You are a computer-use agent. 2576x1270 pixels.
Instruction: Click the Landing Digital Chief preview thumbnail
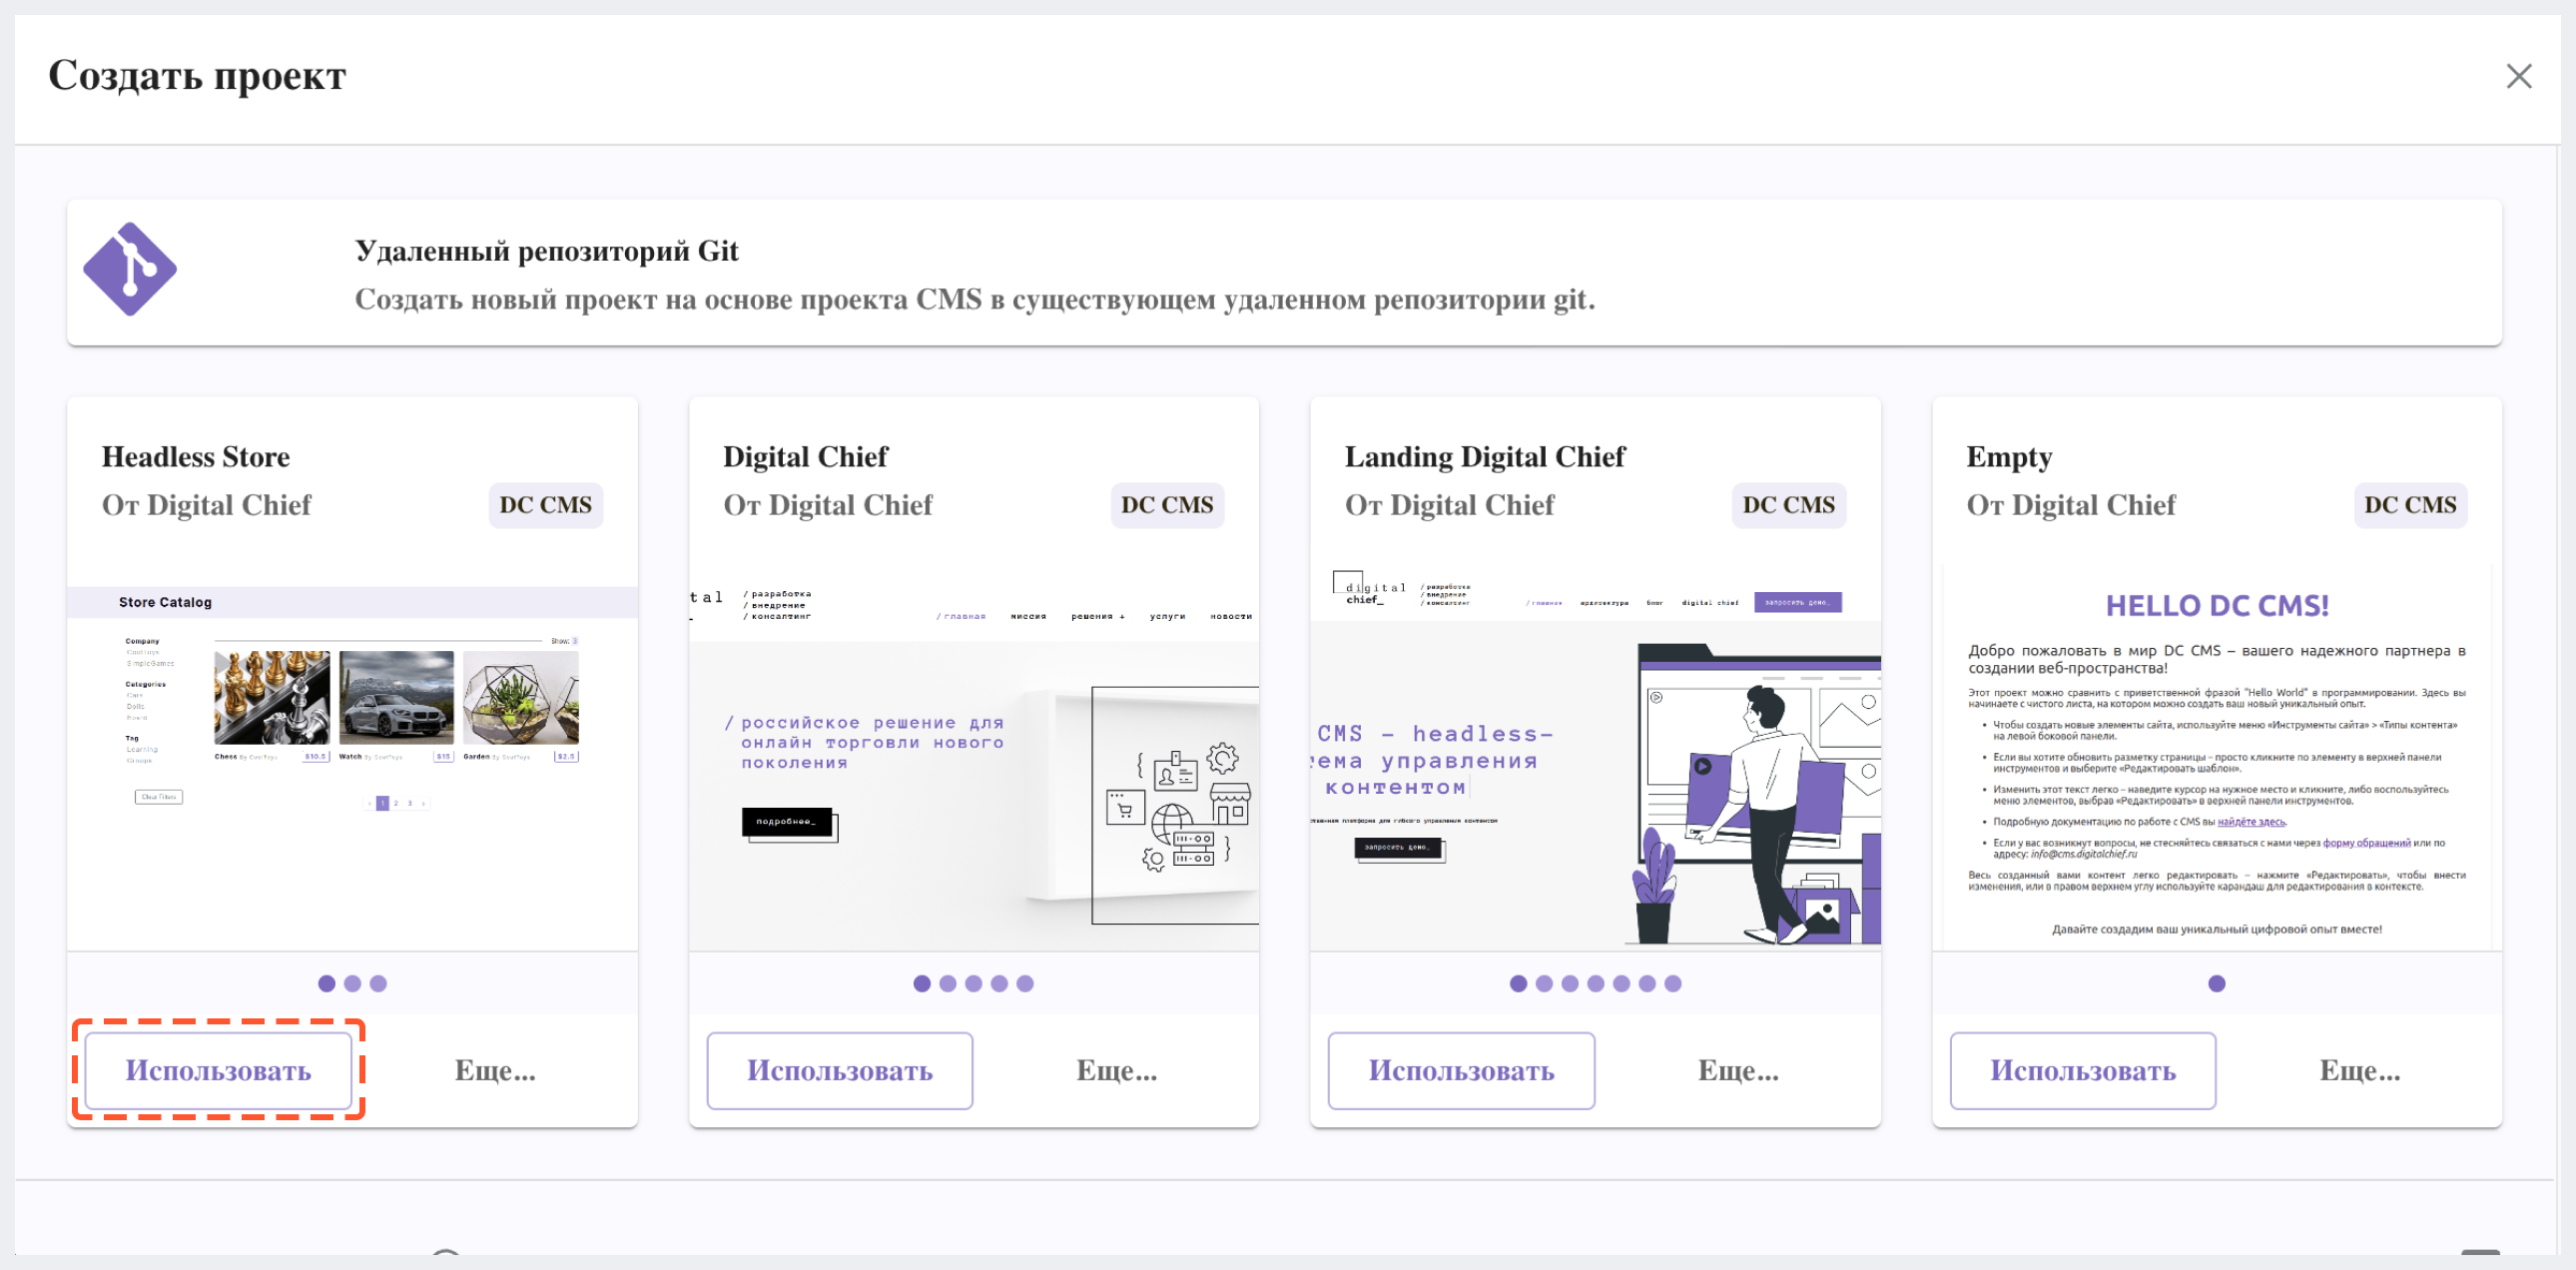click(1595, 757)
